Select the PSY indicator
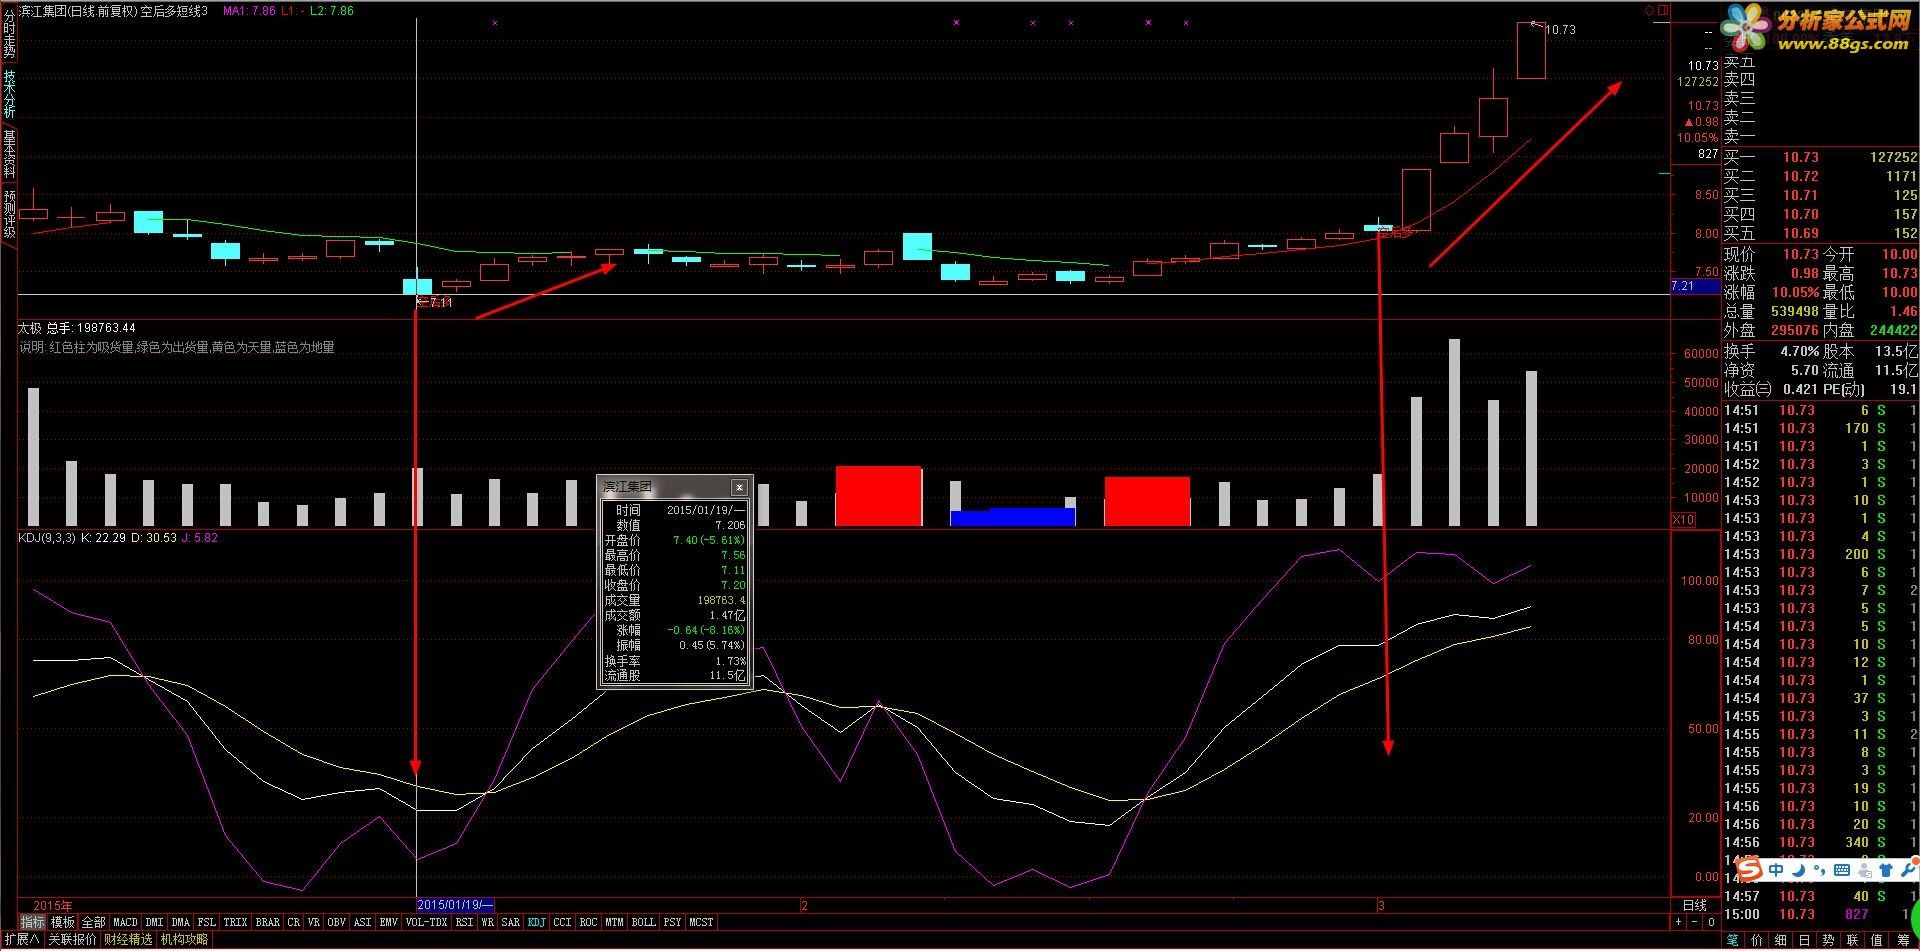 [x=672, y=922]
